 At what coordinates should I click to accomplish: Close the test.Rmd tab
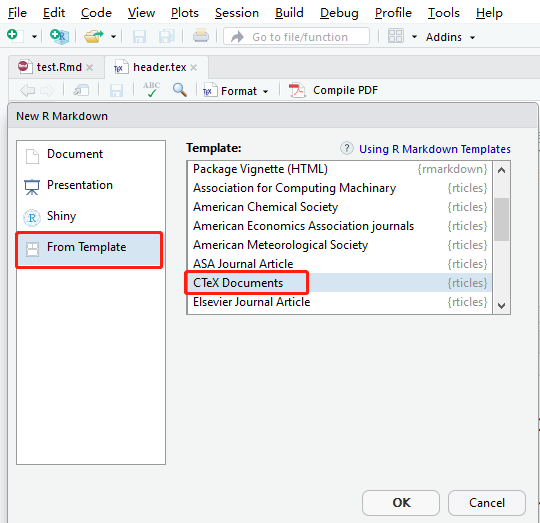tap(90, 67)
